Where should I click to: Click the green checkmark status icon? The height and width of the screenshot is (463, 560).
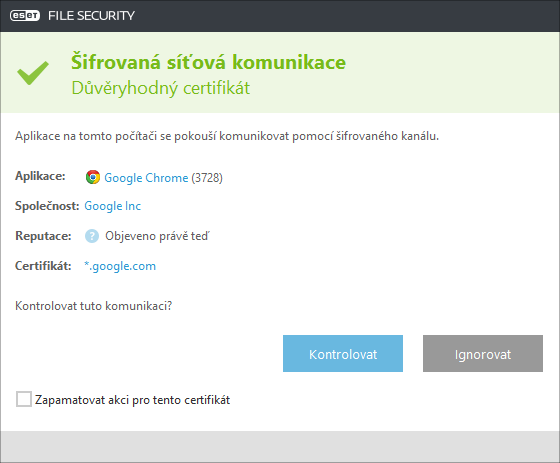pos(33,73)
